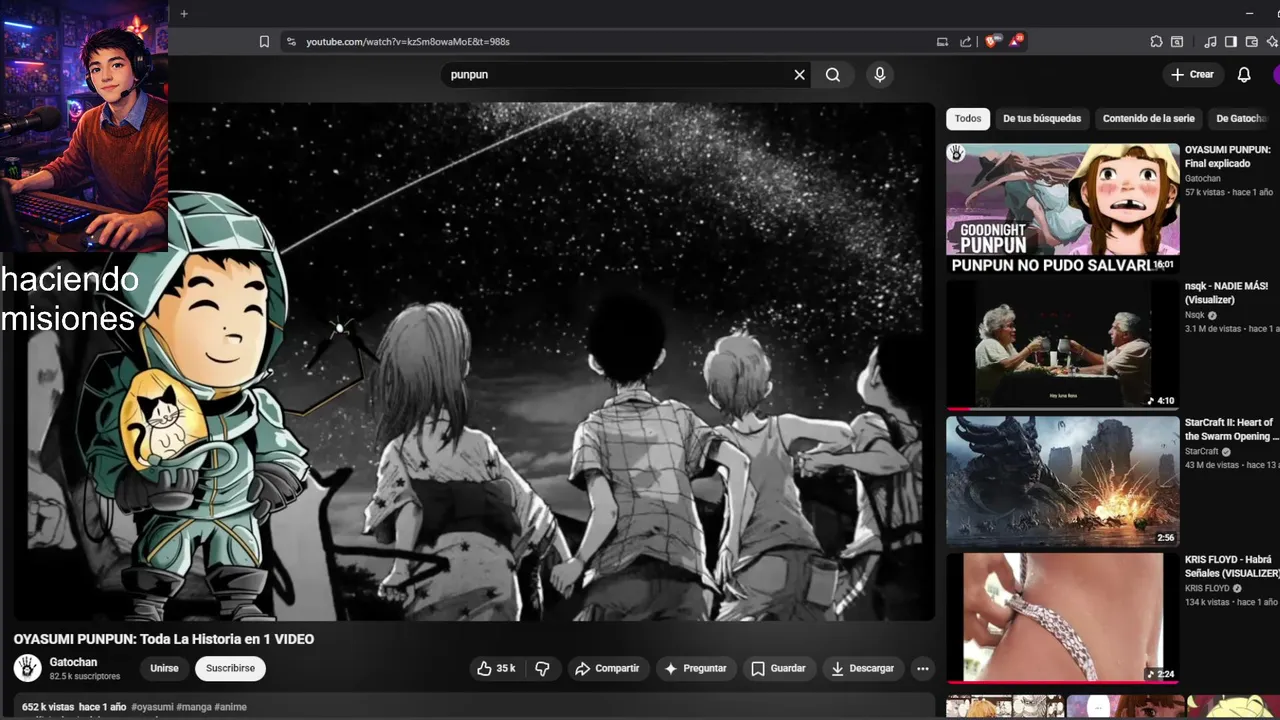Clear the punpun search text
1280x720 pixels.
(799, 75)
